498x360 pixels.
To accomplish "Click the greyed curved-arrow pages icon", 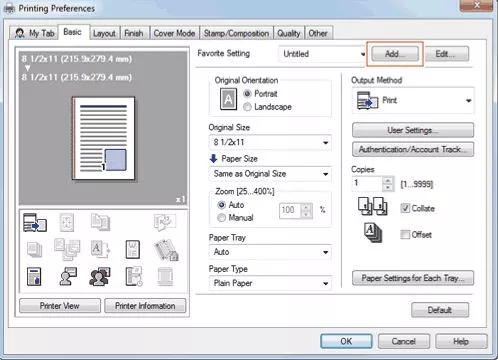I will pyautogui.click(x=165, y=222).
